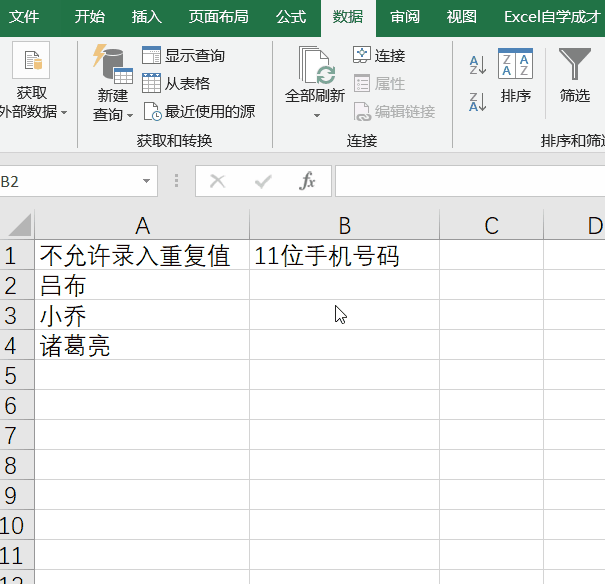Sort descending Z to A
This screenshot has height=584, width=605.
tap(477, 101)
